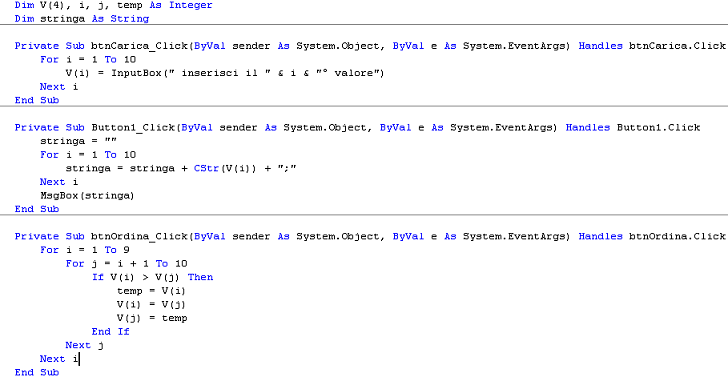Click the "Next j" line
The width and height of the screenshot is (728, 377).
tap(84, 345)
